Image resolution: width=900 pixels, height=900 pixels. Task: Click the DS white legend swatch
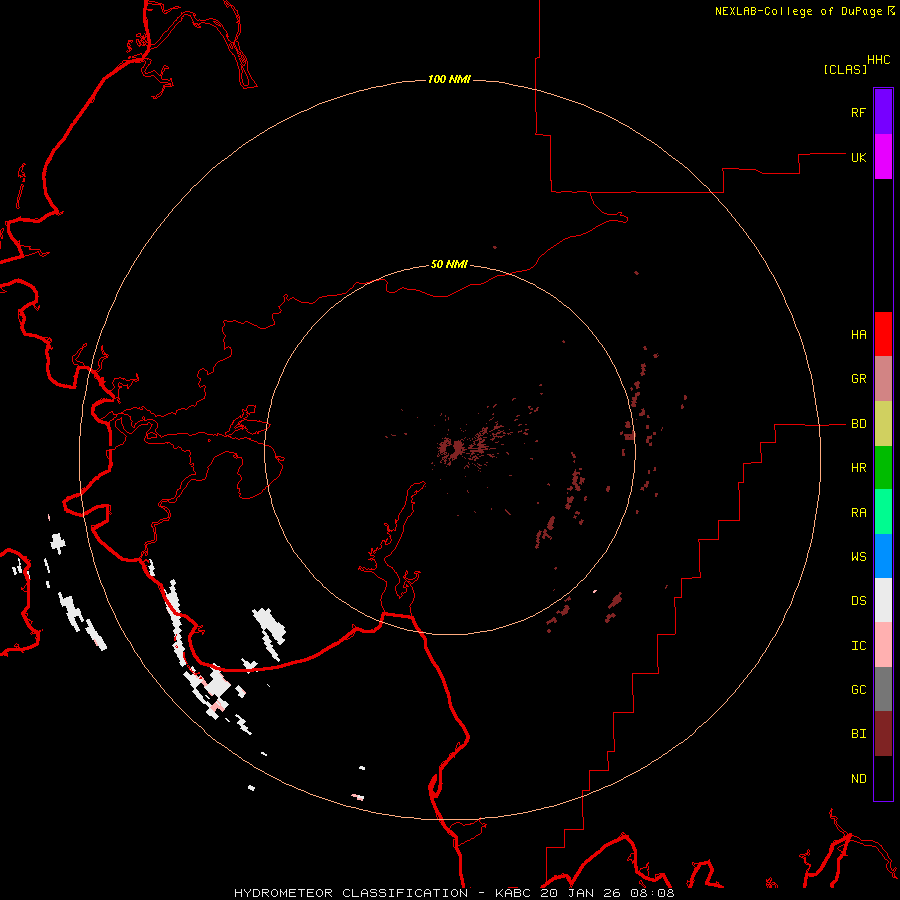pyautogui.click(x=883, y=600)
